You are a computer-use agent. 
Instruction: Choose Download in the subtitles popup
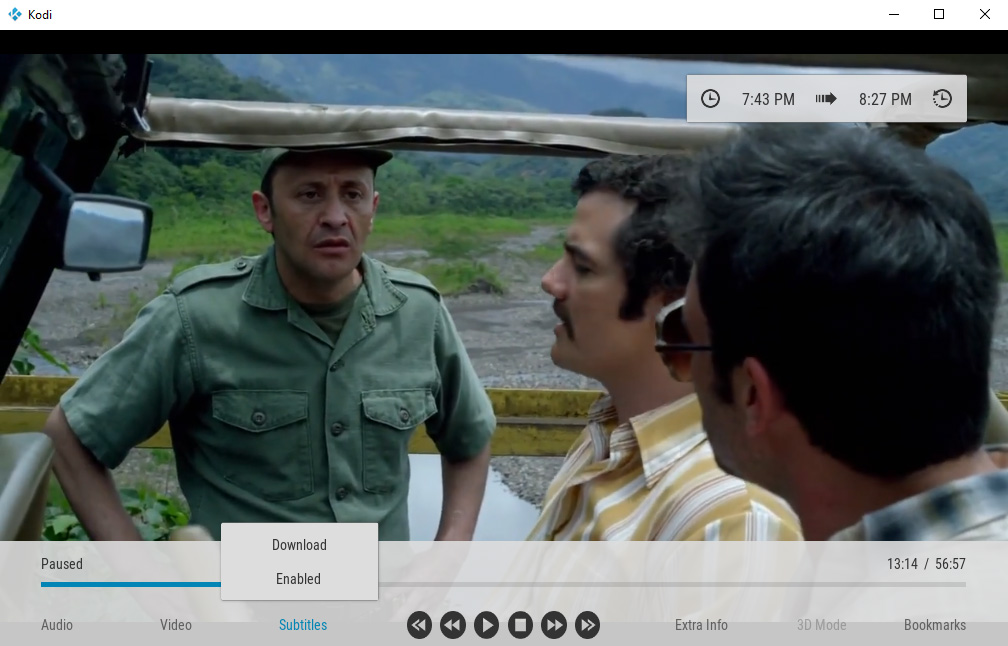click(300, 544)
